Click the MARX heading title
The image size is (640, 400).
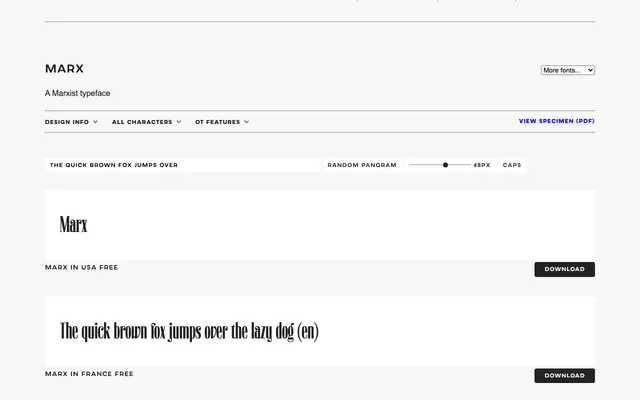pyautogui.click(x=64, y=69)
